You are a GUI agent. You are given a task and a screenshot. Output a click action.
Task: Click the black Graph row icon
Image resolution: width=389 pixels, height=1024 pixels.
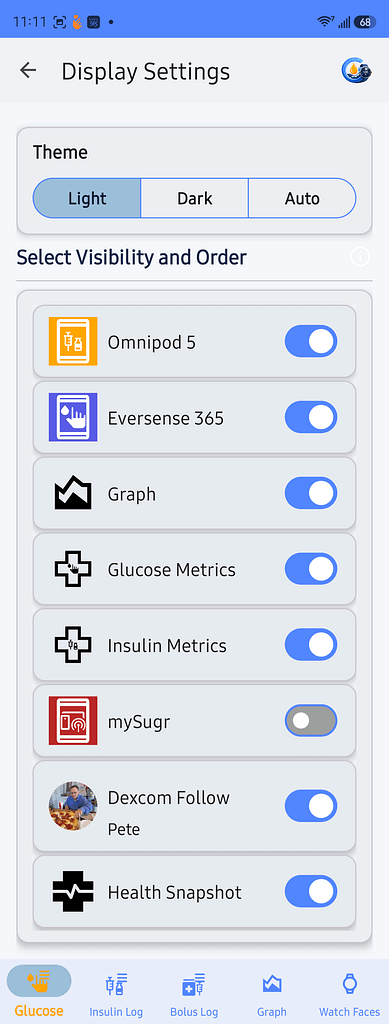(73, 493)
